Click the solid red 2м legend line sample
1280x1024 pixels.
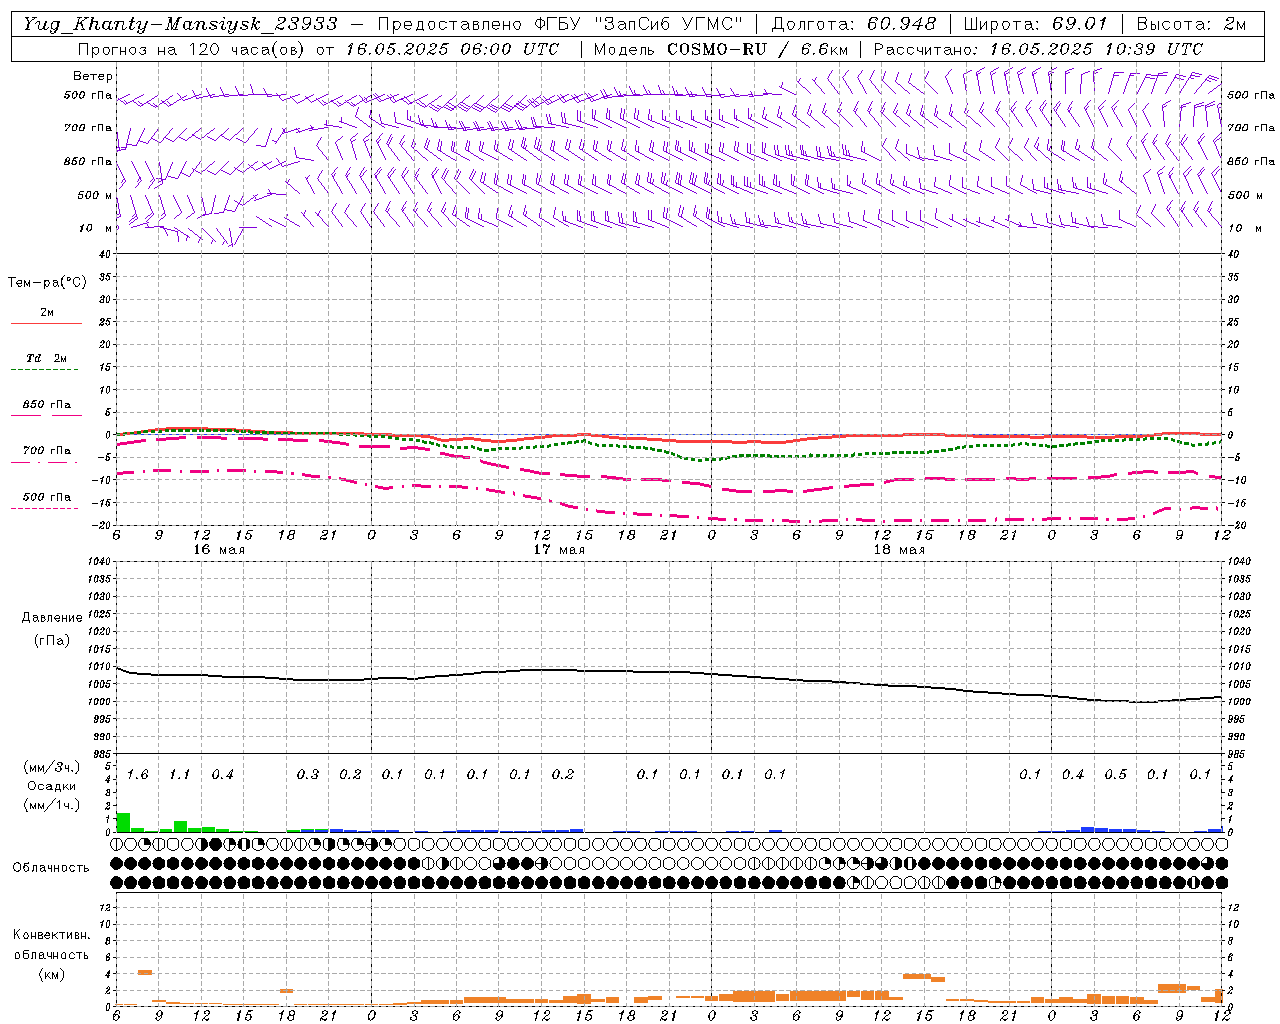click(46, 323)
